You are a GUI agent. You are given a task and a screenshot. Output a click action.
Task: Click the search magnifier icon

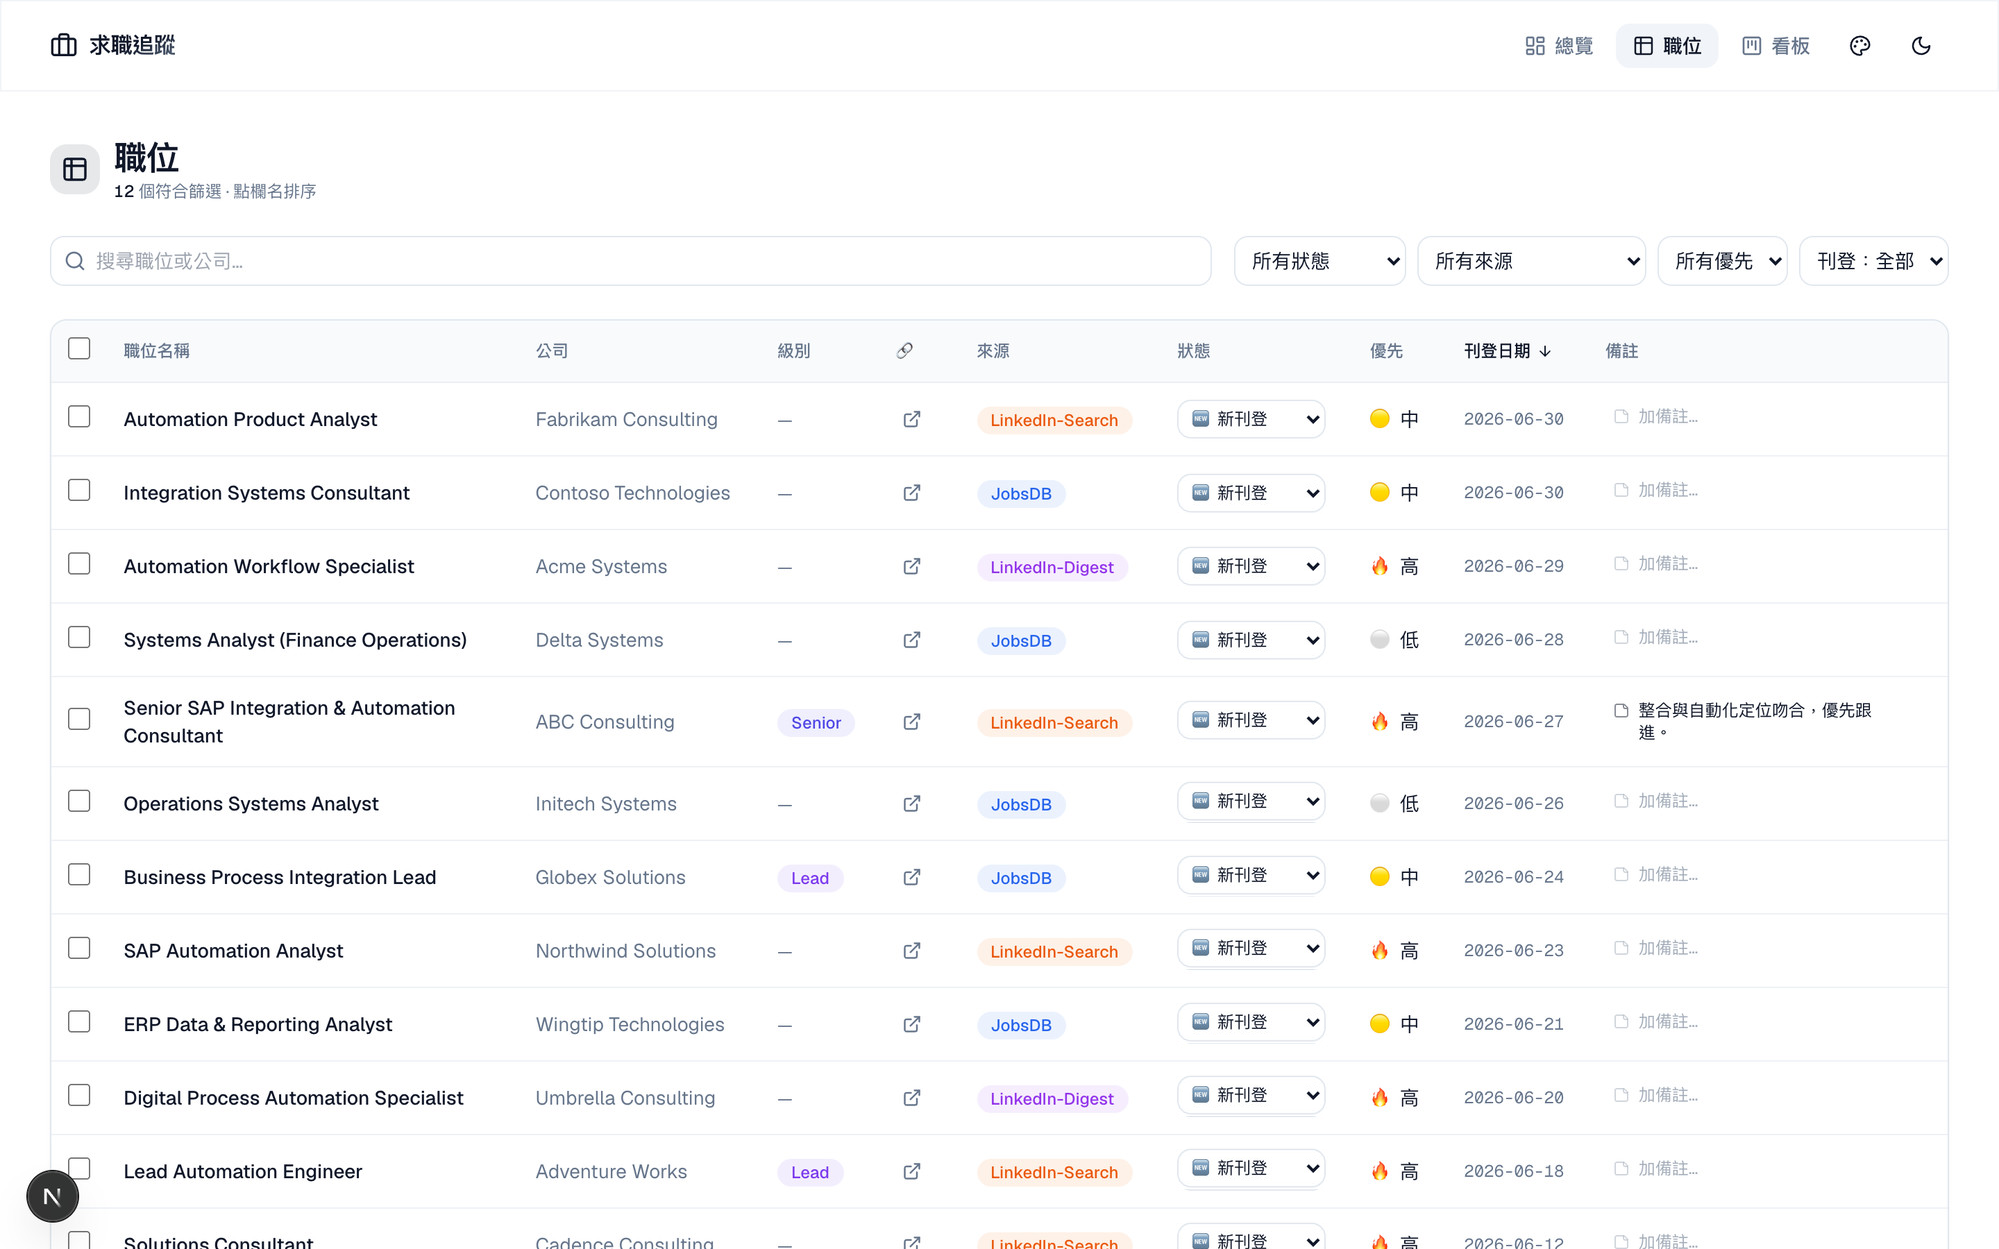[x=75, y=261]
